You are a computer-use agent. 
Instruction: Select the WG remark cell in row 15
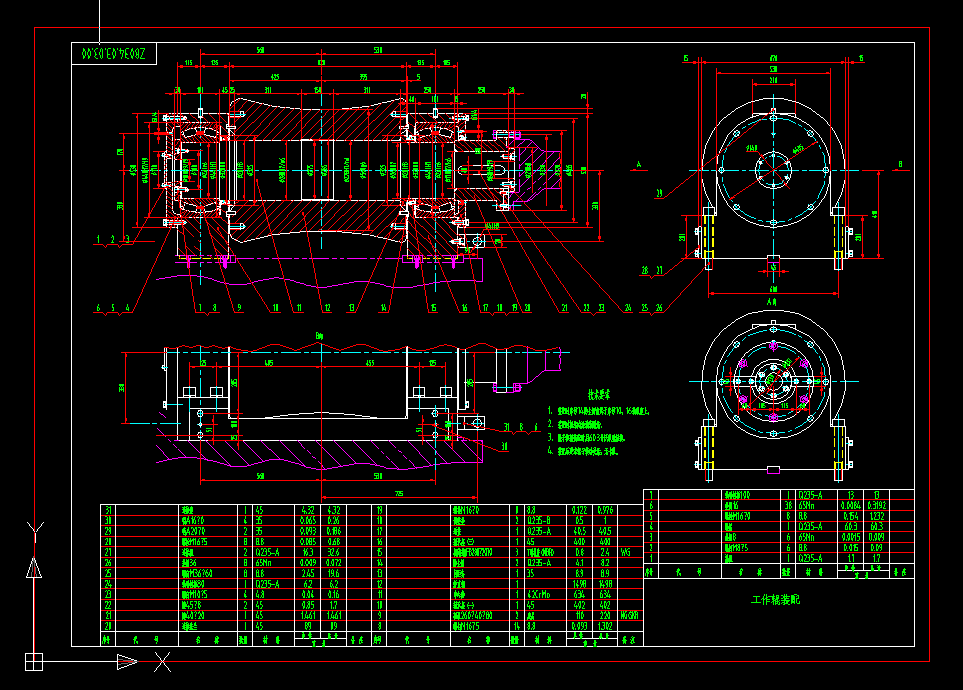[x=626, y=552]
